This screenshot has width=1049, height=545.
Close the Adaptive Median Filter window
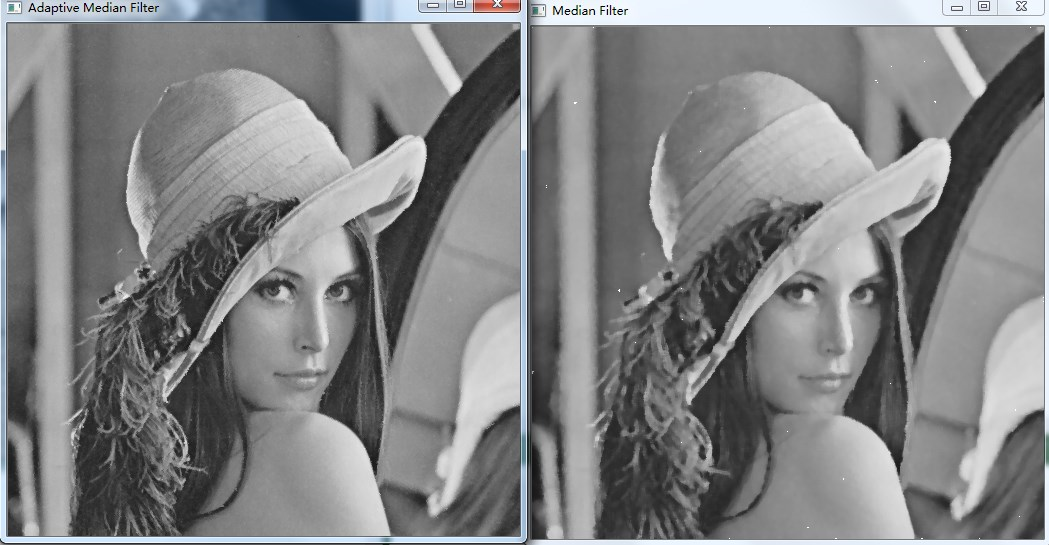click(494, 6)
